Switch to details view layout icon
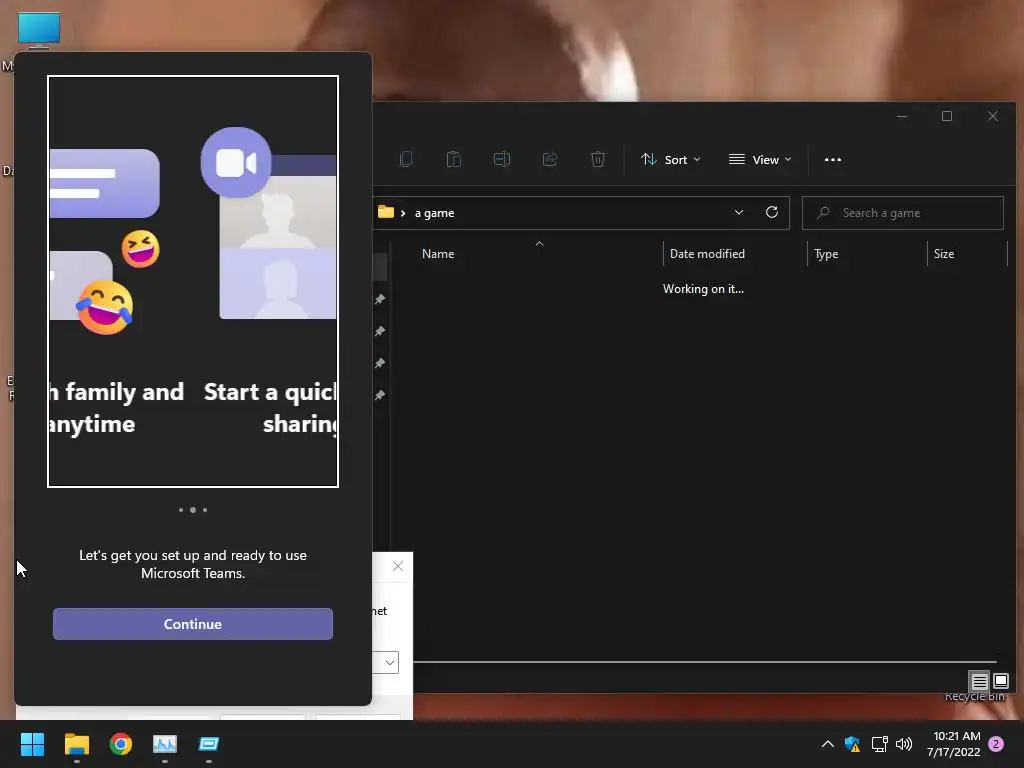 [979, 682]
